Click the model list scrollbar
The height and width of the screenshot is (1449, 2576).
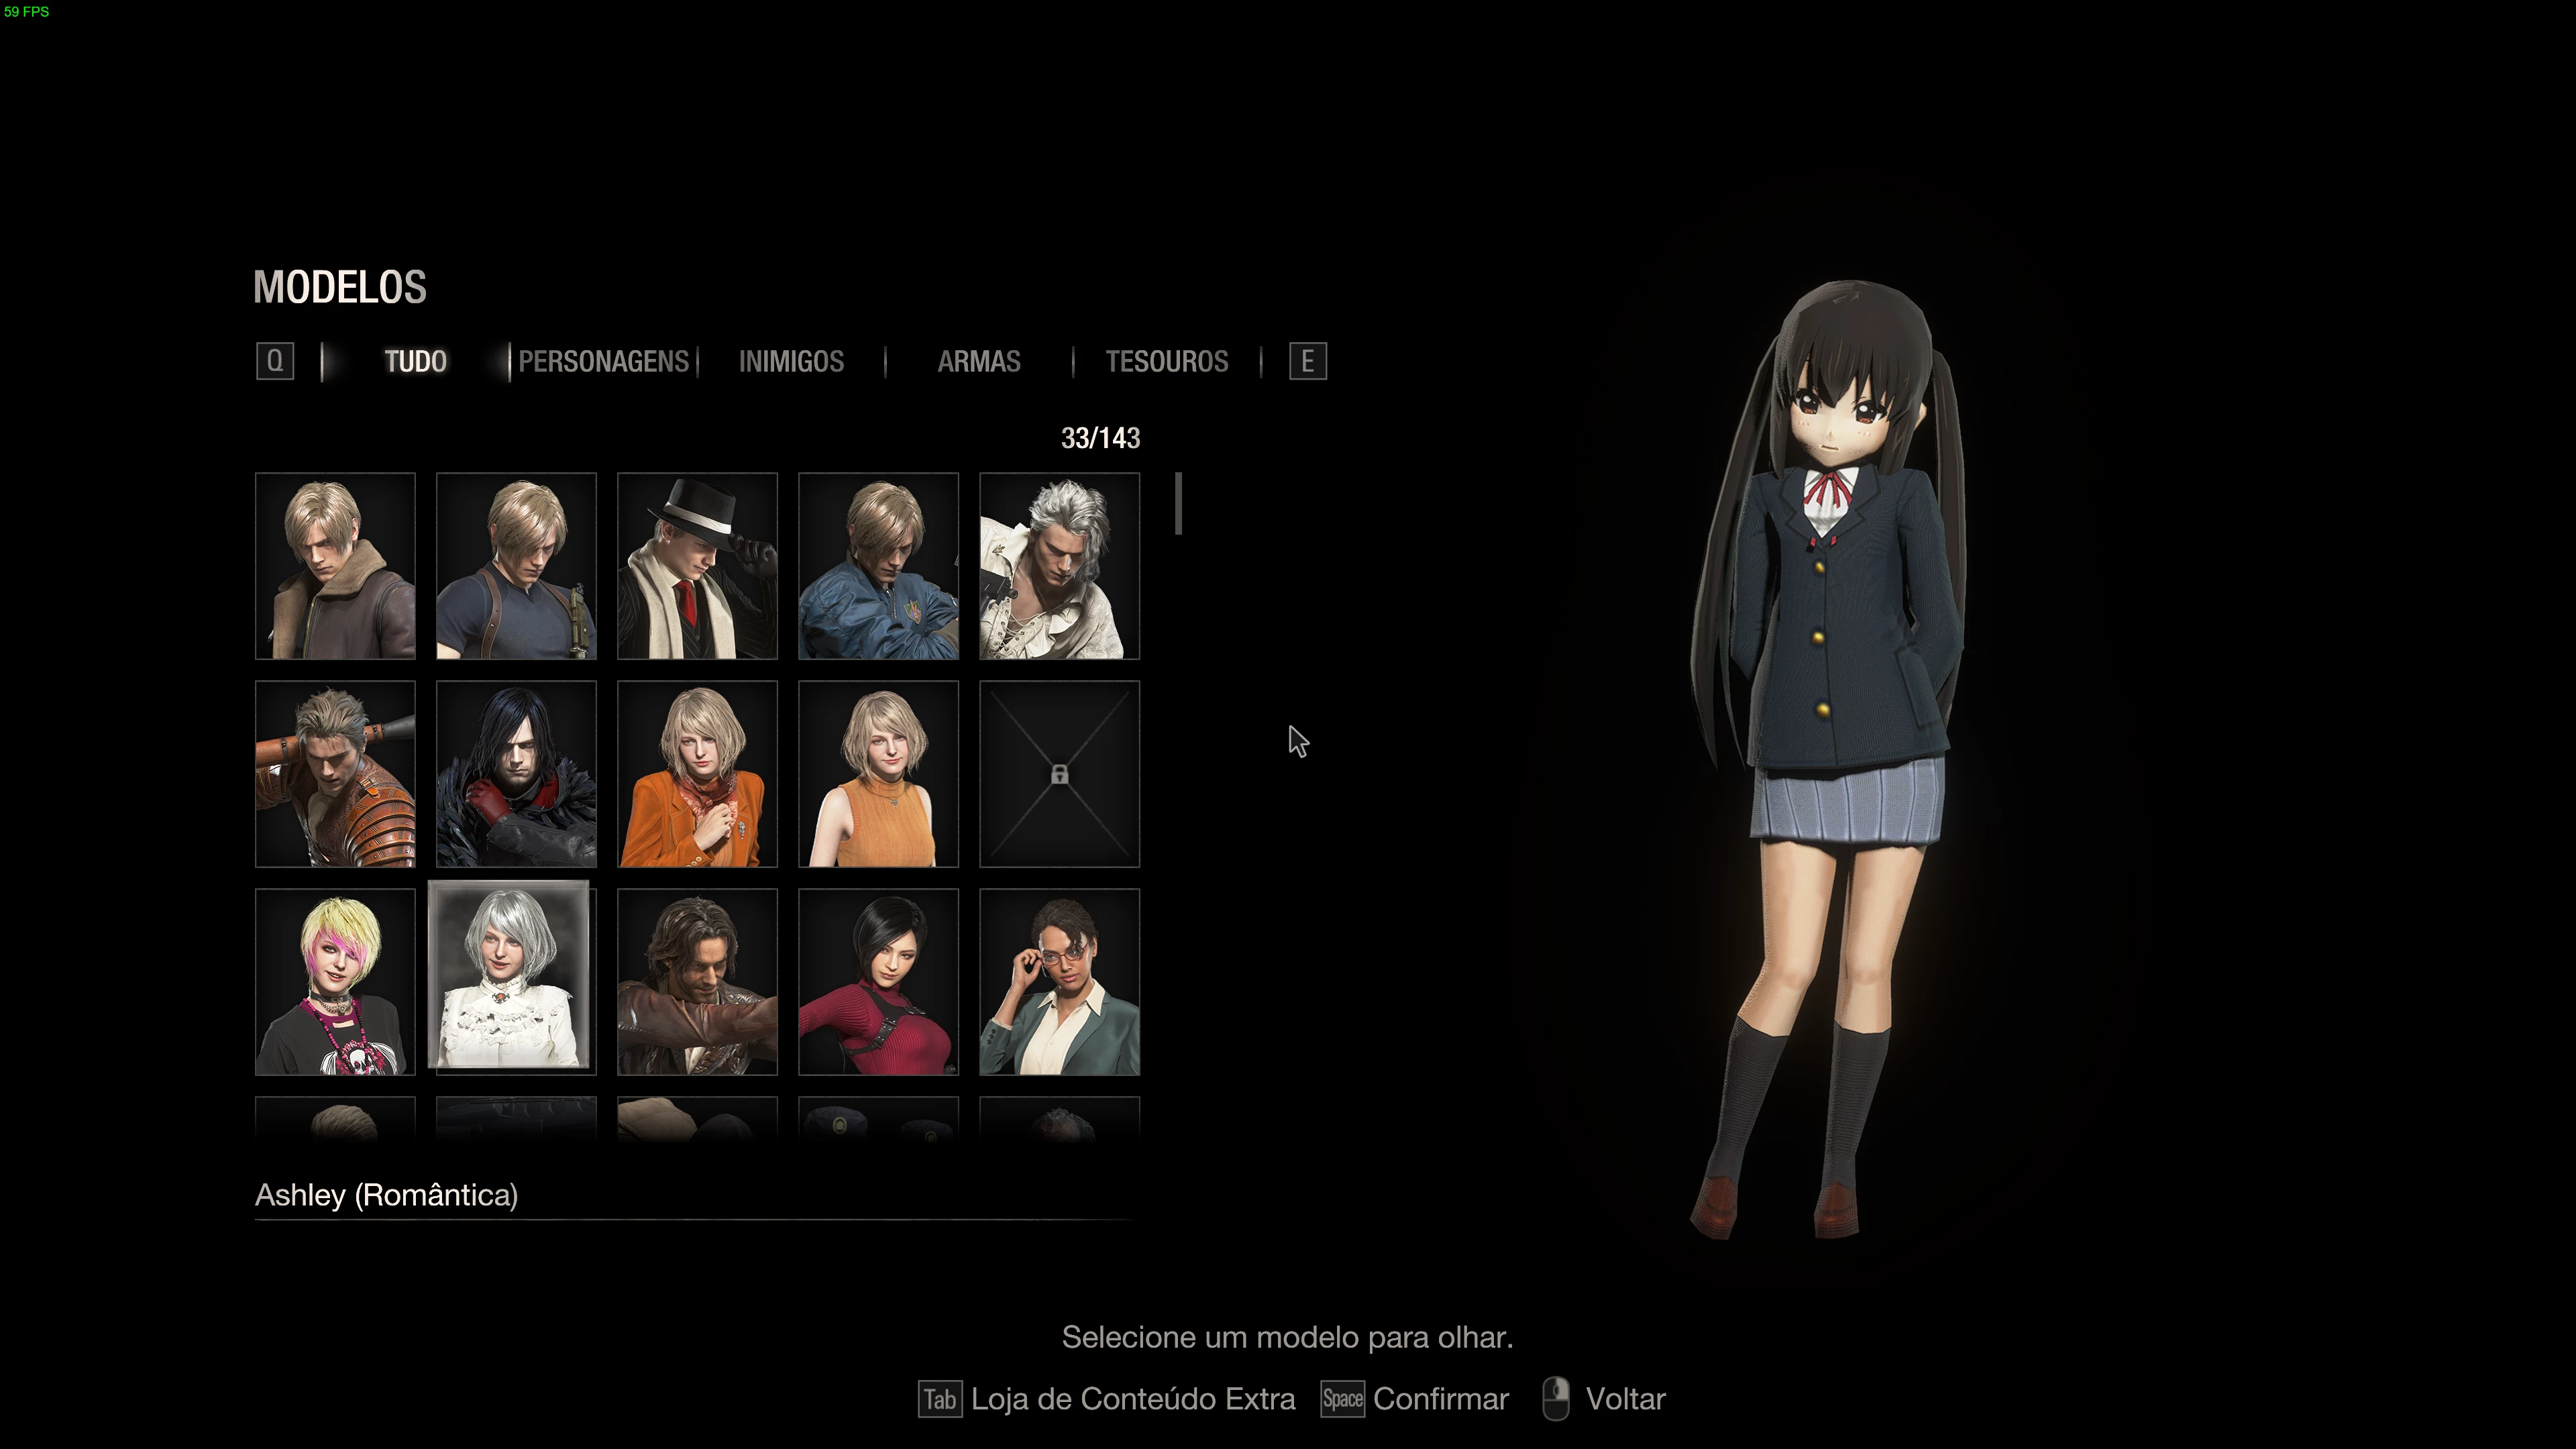1179,504
